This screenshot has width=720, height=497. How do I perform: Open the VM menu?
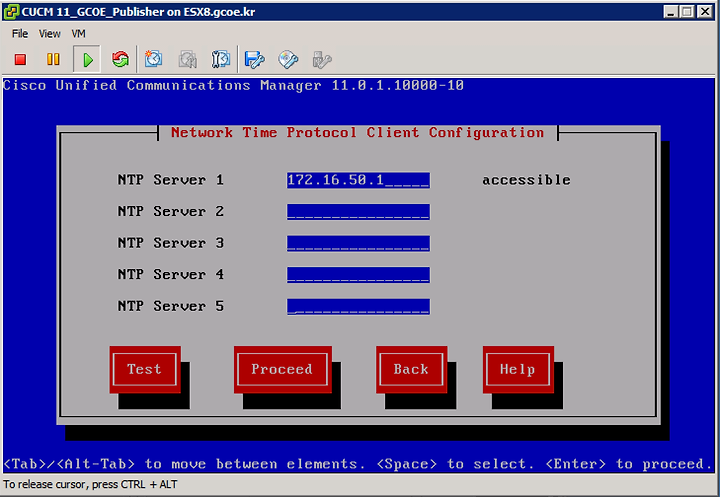79,34
